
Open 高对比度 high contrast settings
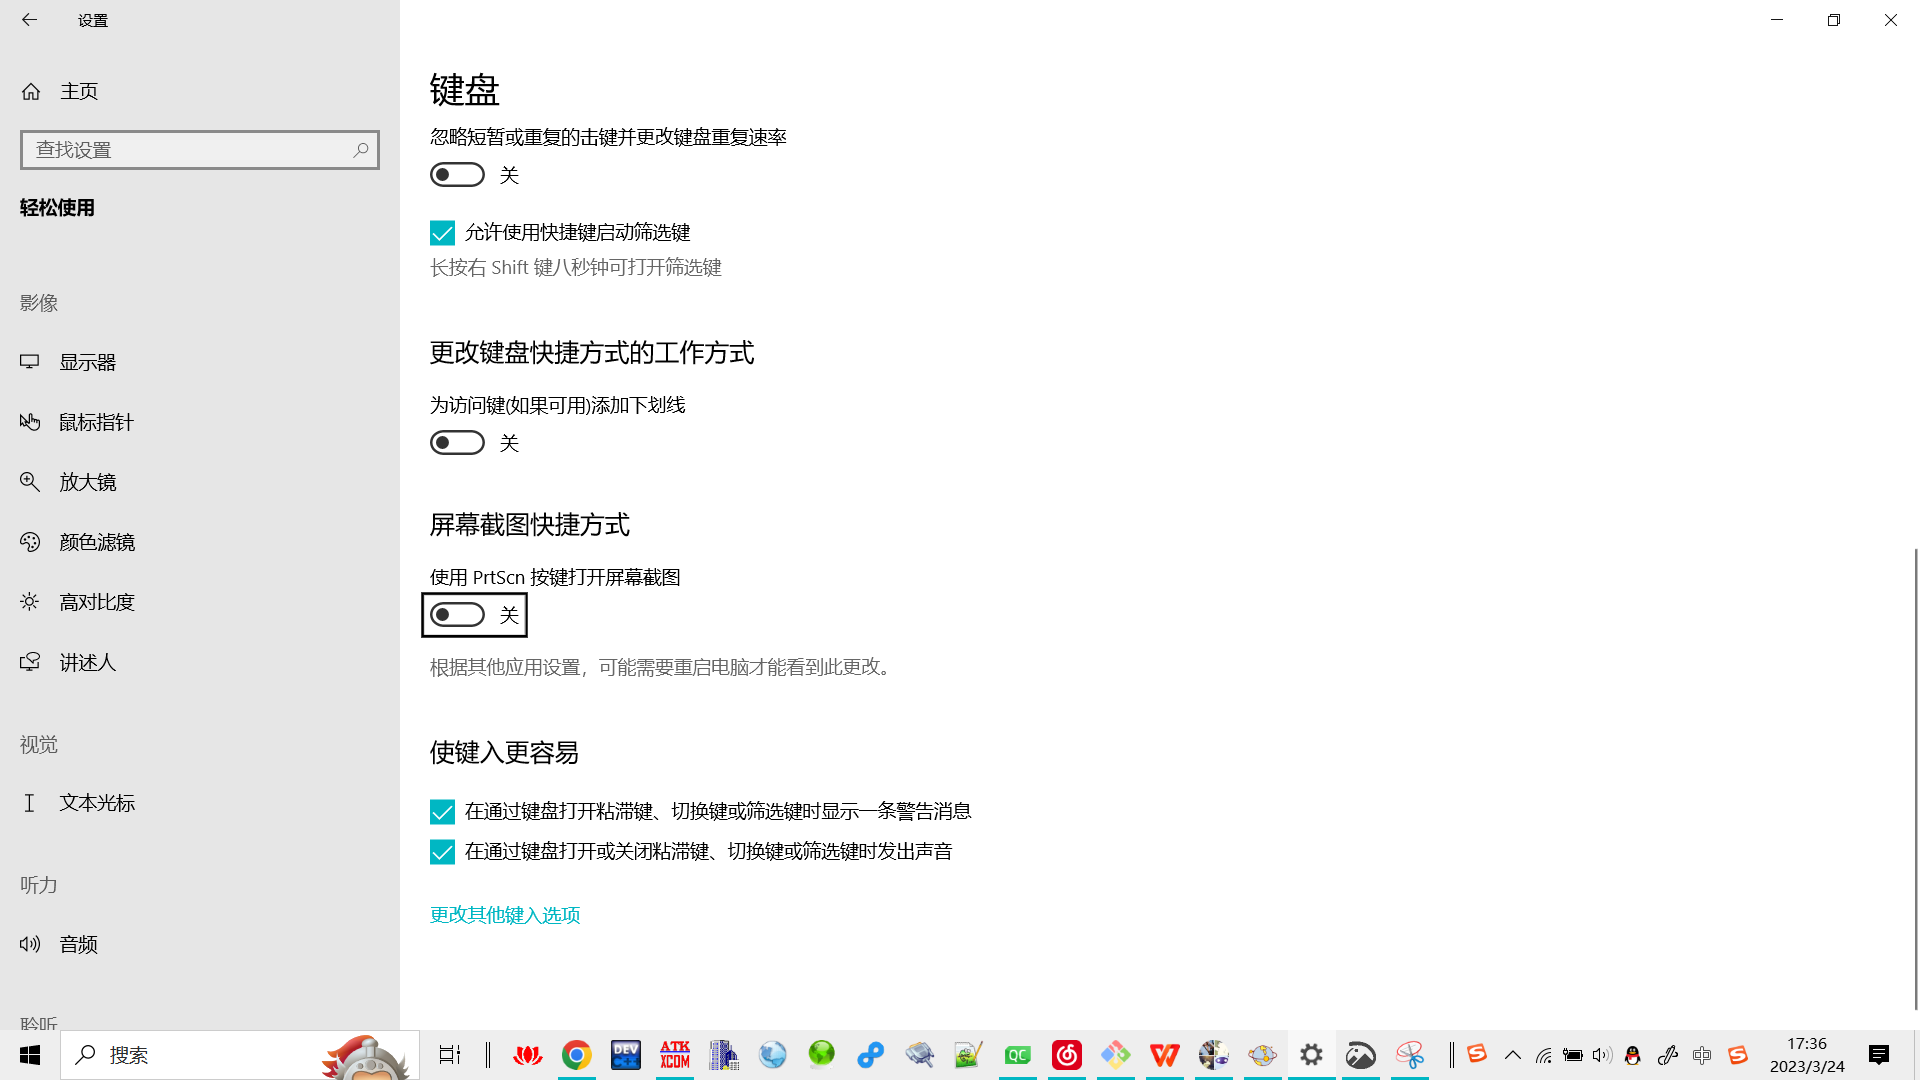click(96, 602)
